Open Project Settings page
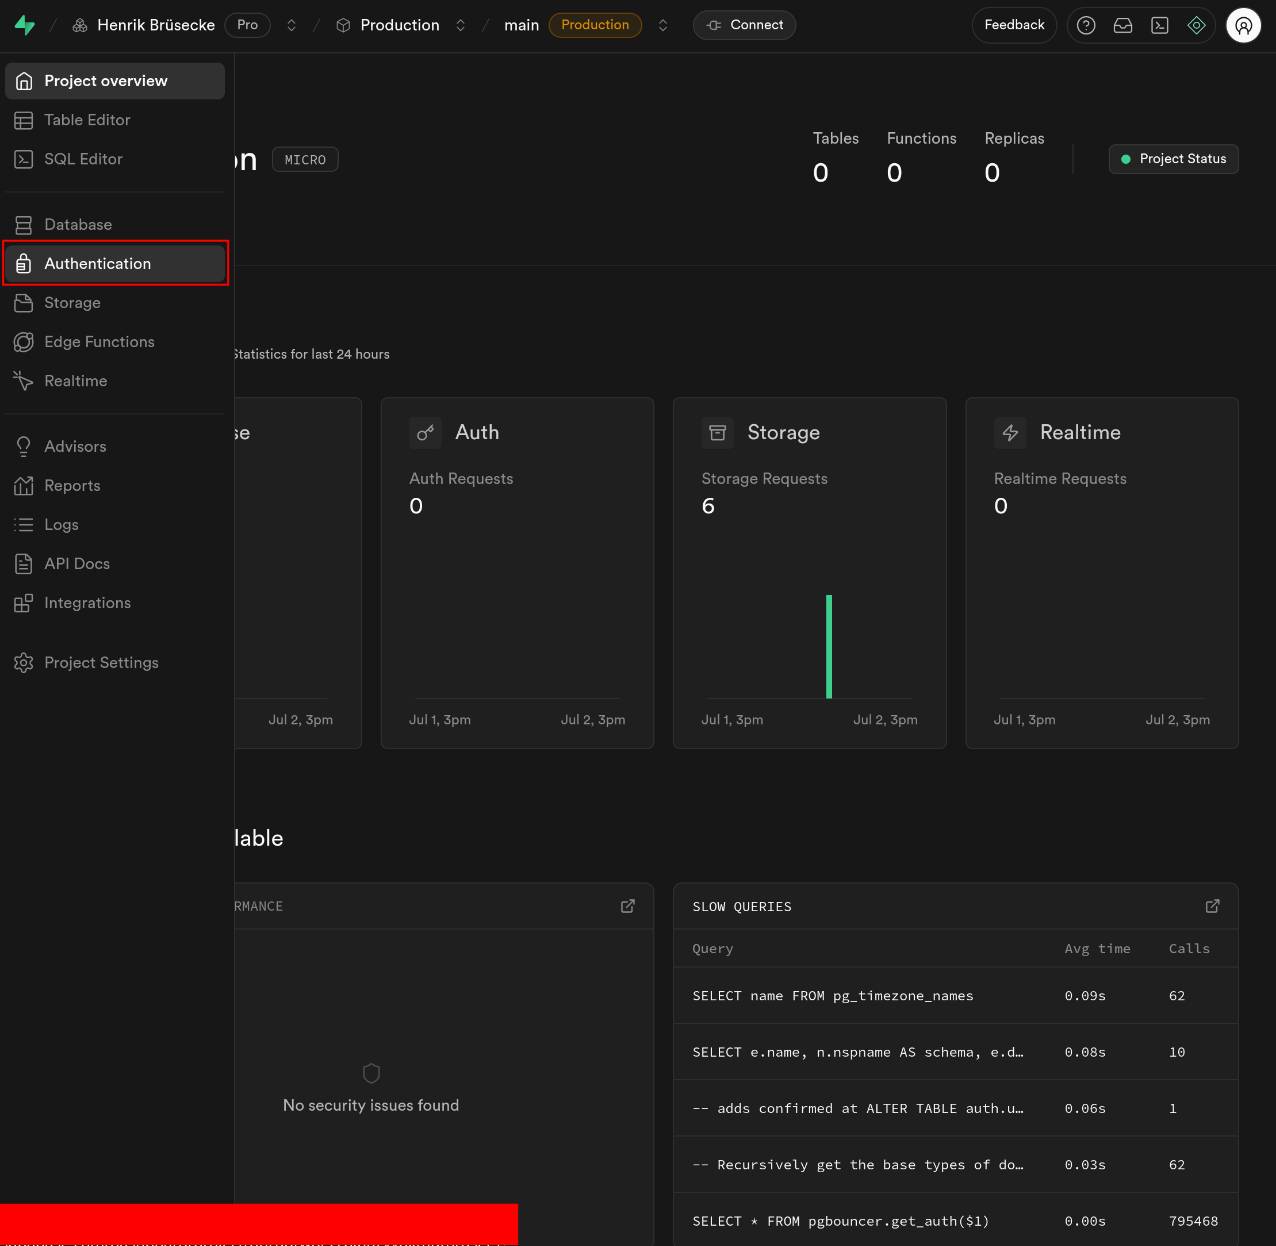Image resolution: width=1276 pixels, height=1246 pixels. [x=101, y=663]
